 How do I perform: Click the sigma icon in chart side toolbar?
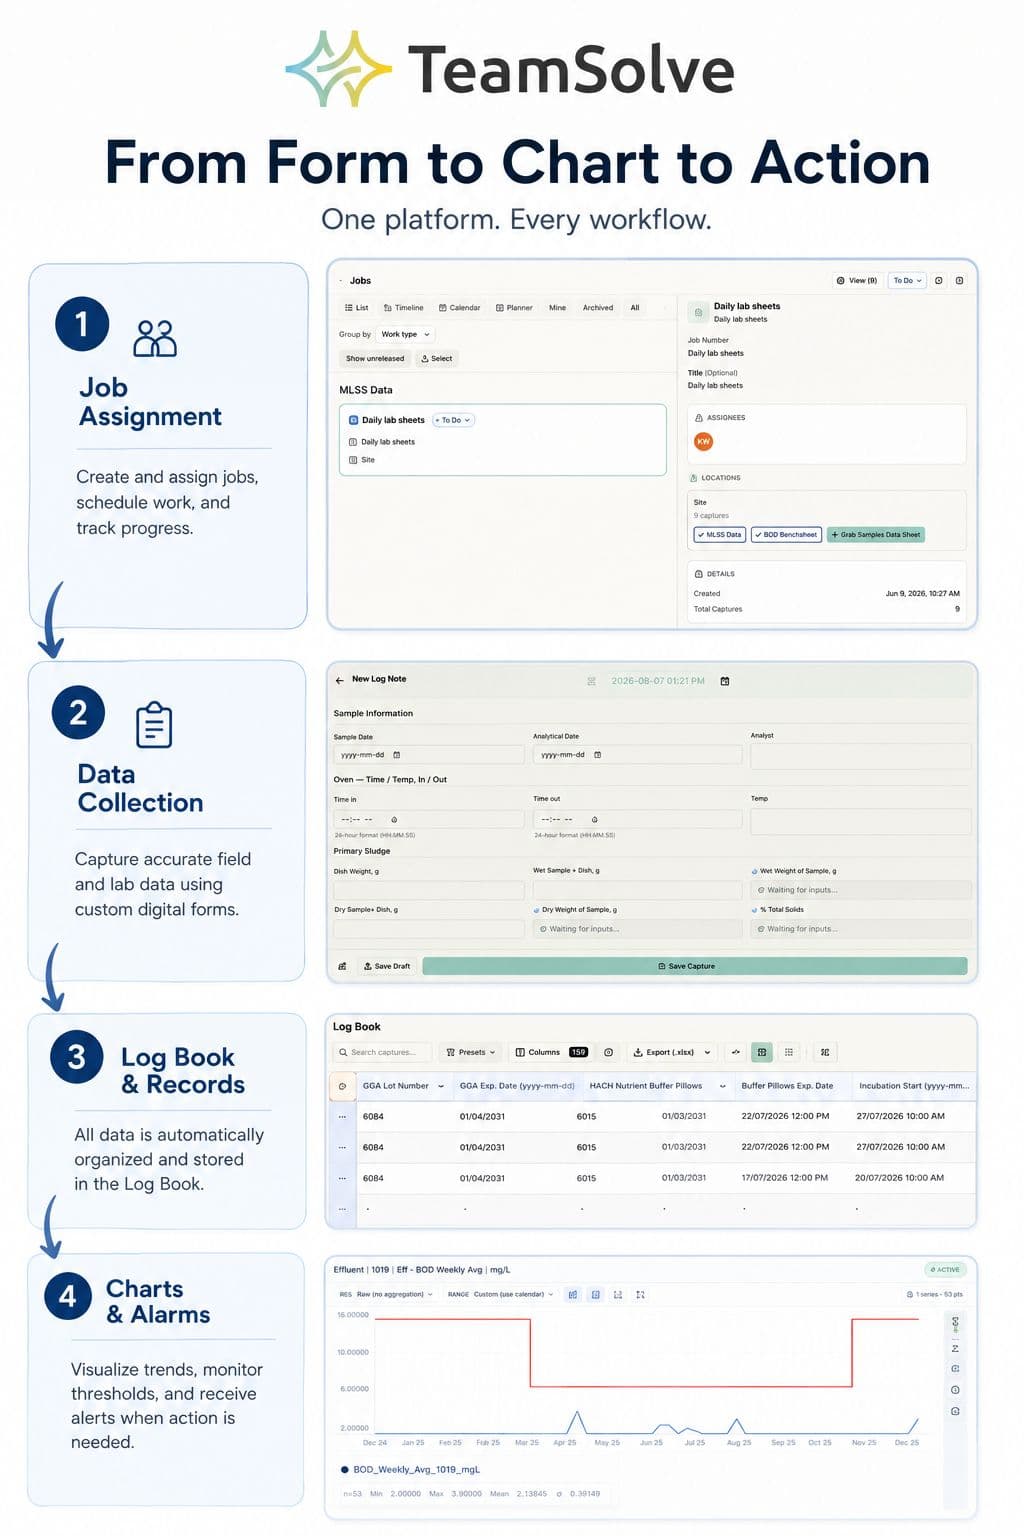click(955, 1348)
